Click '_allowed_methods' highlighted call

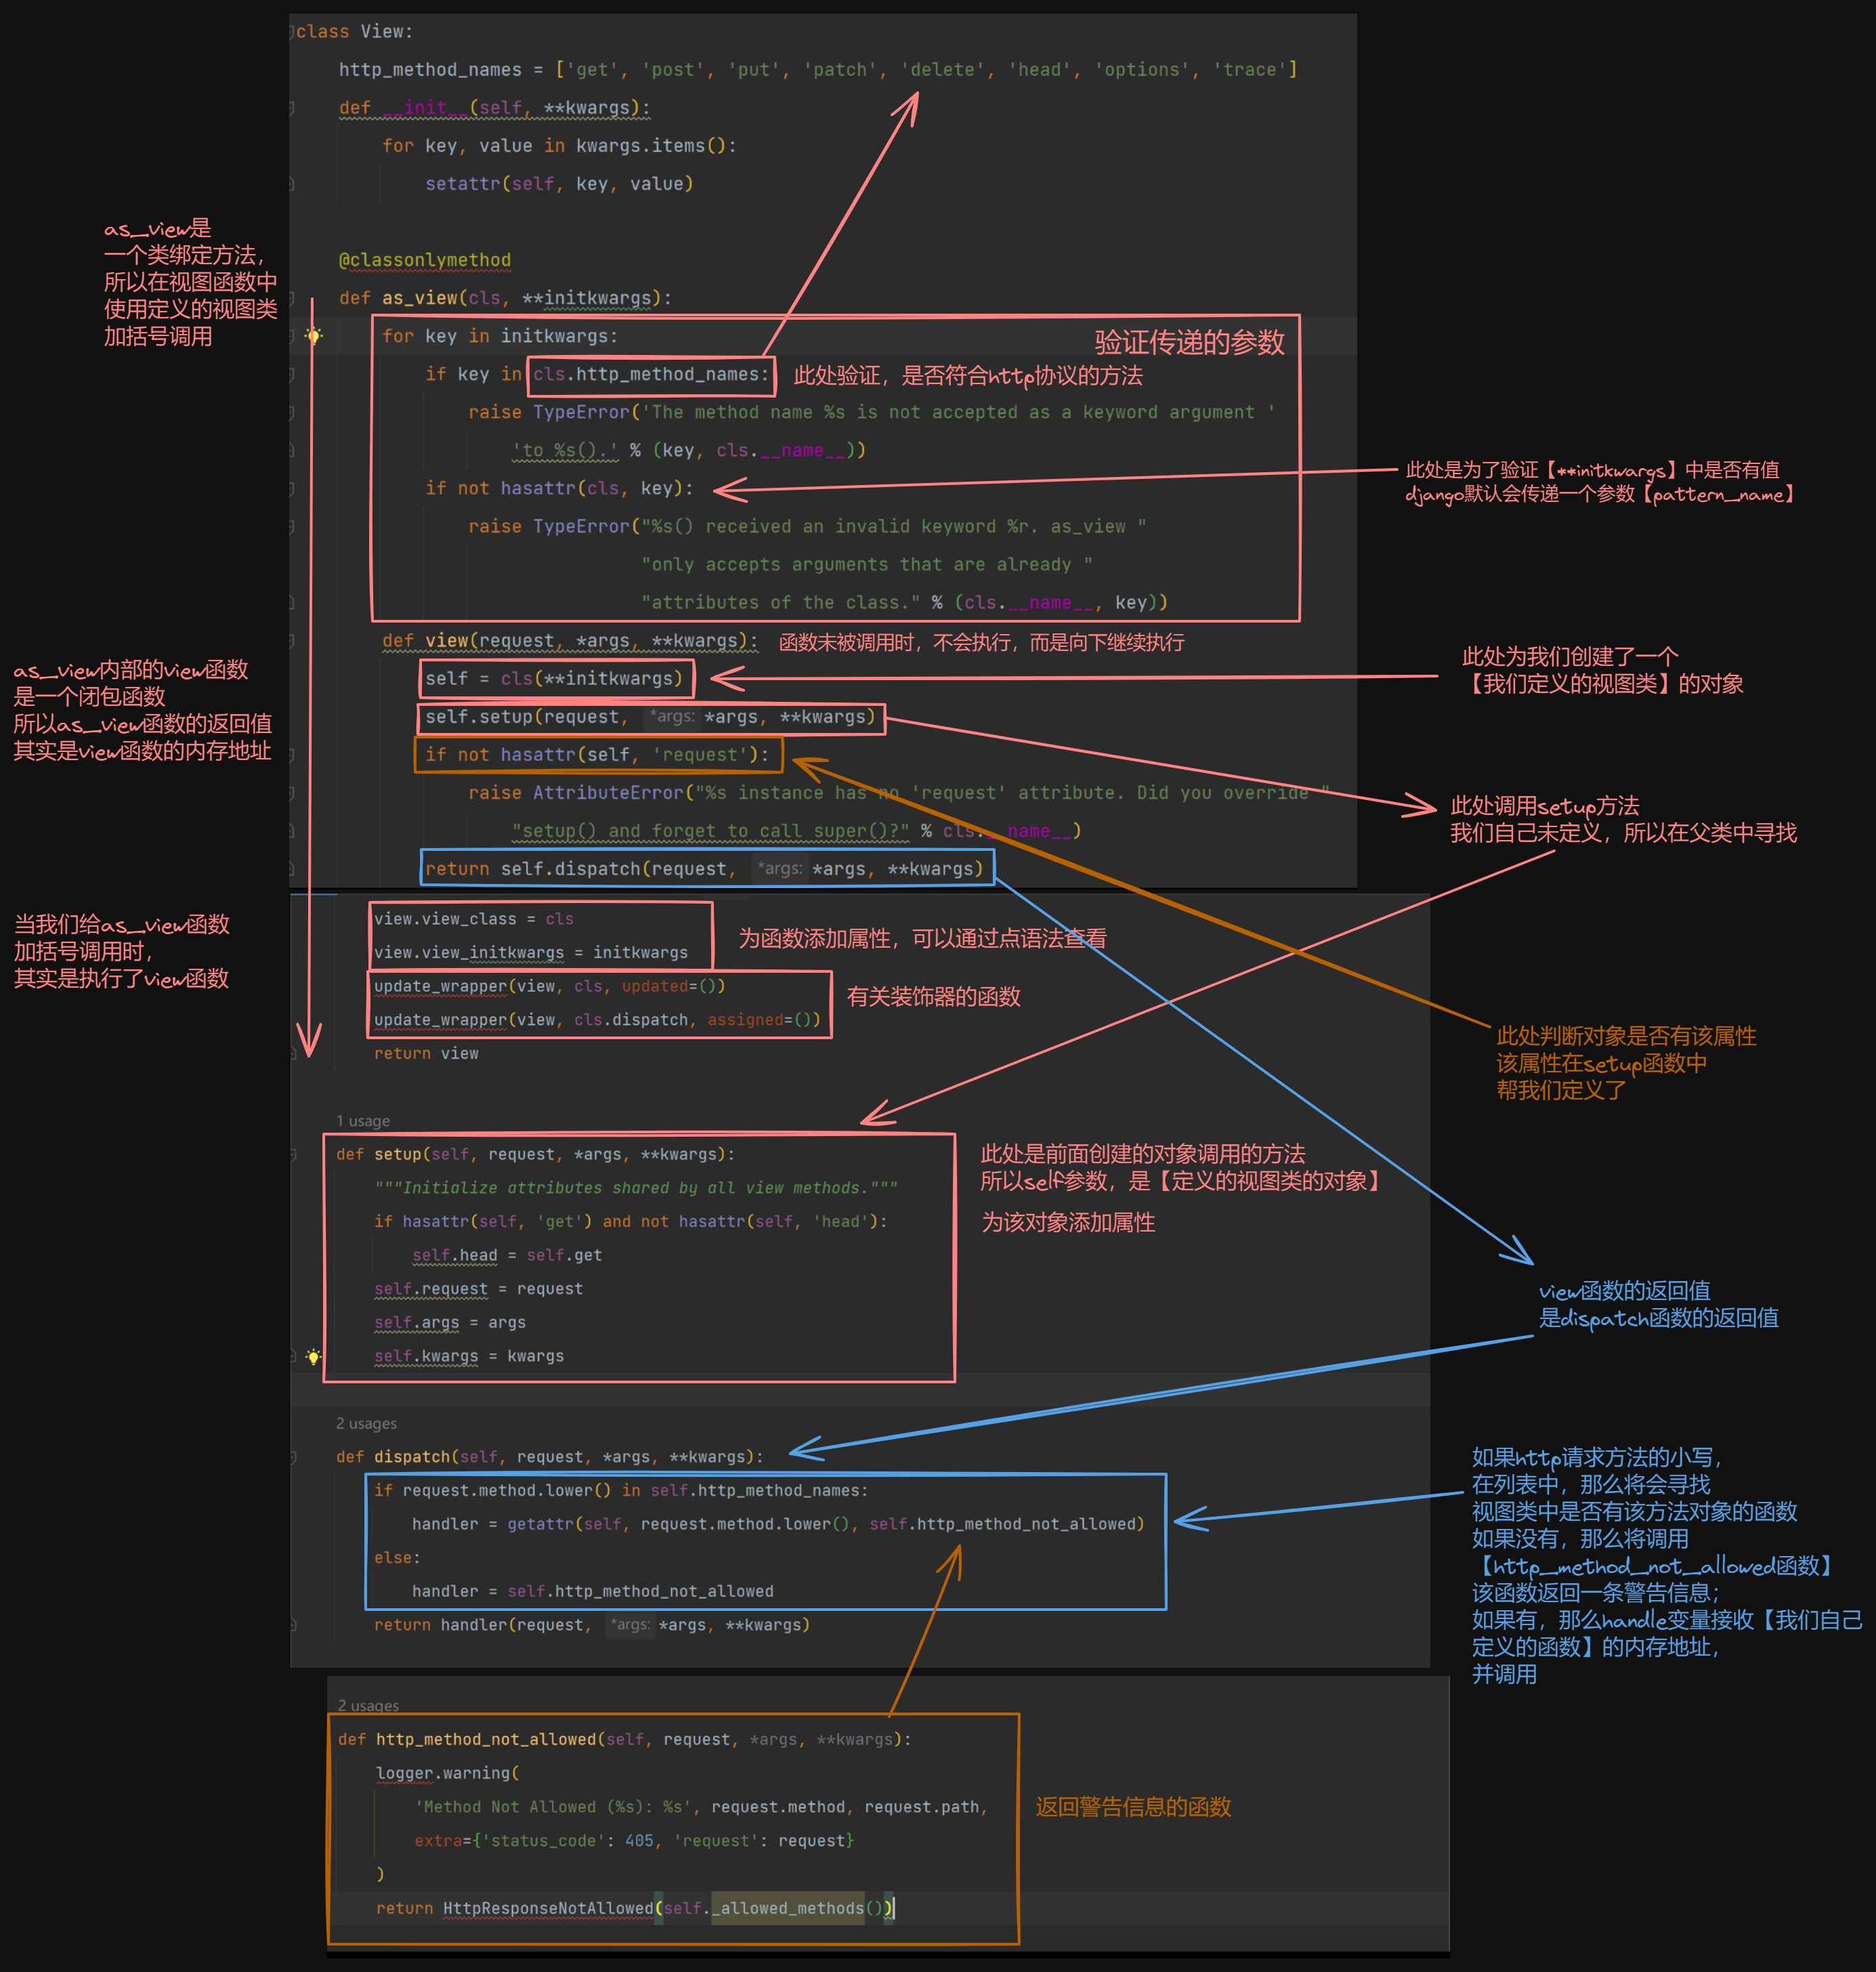[787, 1908]
